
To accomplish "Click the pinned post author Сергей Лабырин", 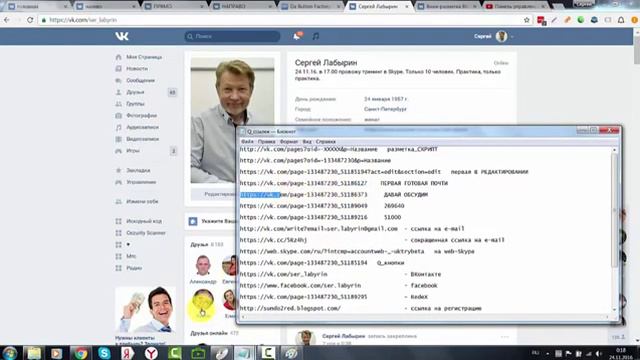I will tap(343, 336).
